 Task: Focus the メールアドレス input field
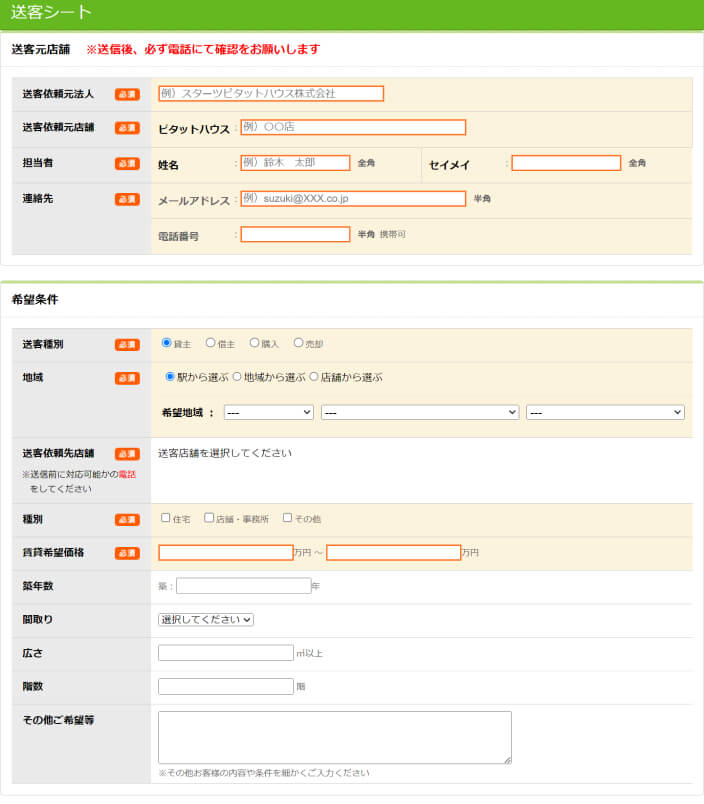[x=353, y=198]
